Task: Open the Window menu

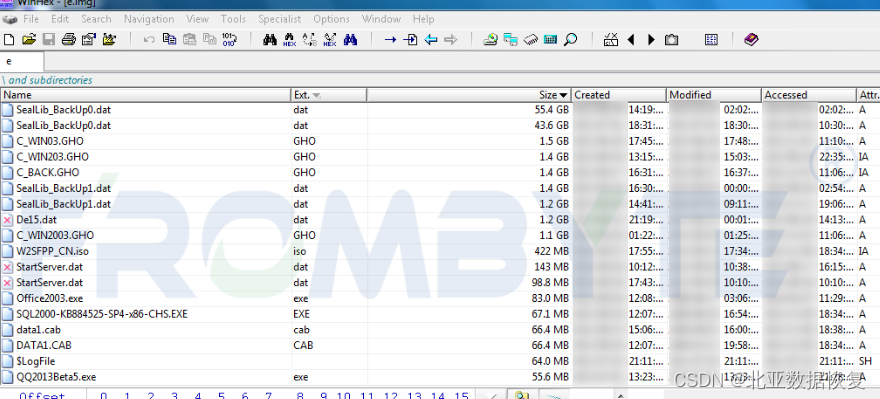Action: [381, 19]
